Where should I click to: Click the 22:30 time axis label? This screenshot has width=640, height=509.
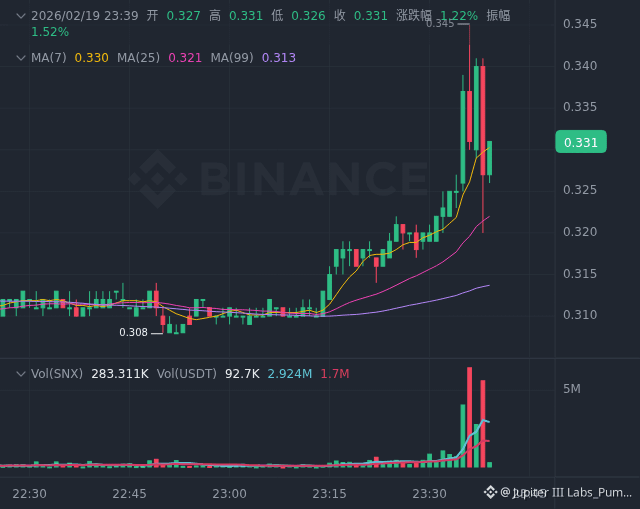tap(30, 493)
